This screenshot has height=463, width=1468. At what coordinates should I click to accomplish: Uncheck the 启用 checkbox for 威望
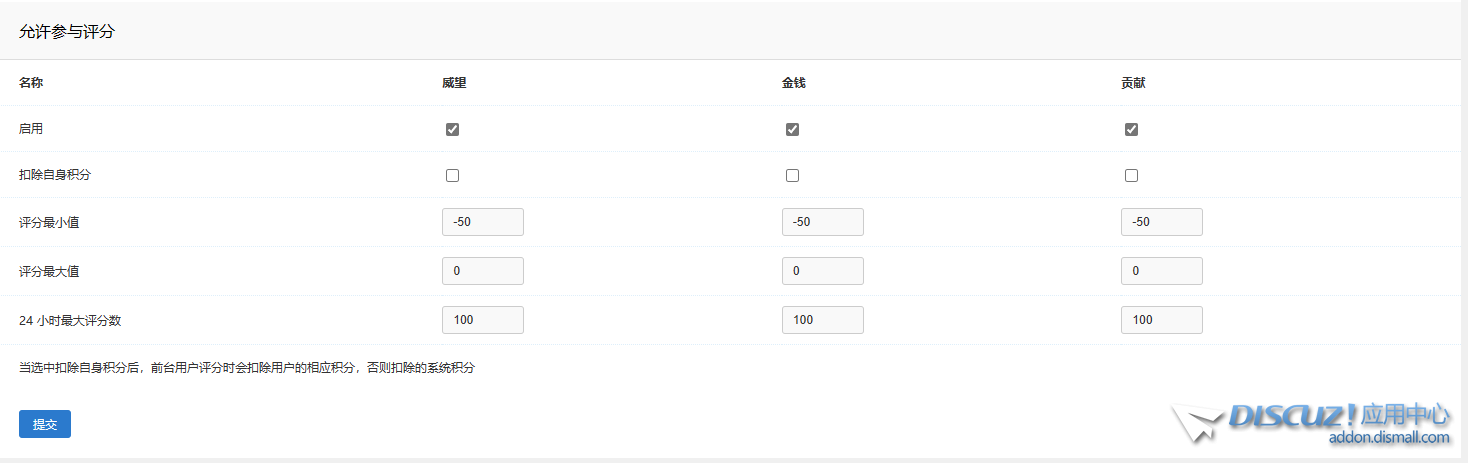[452, 129]
